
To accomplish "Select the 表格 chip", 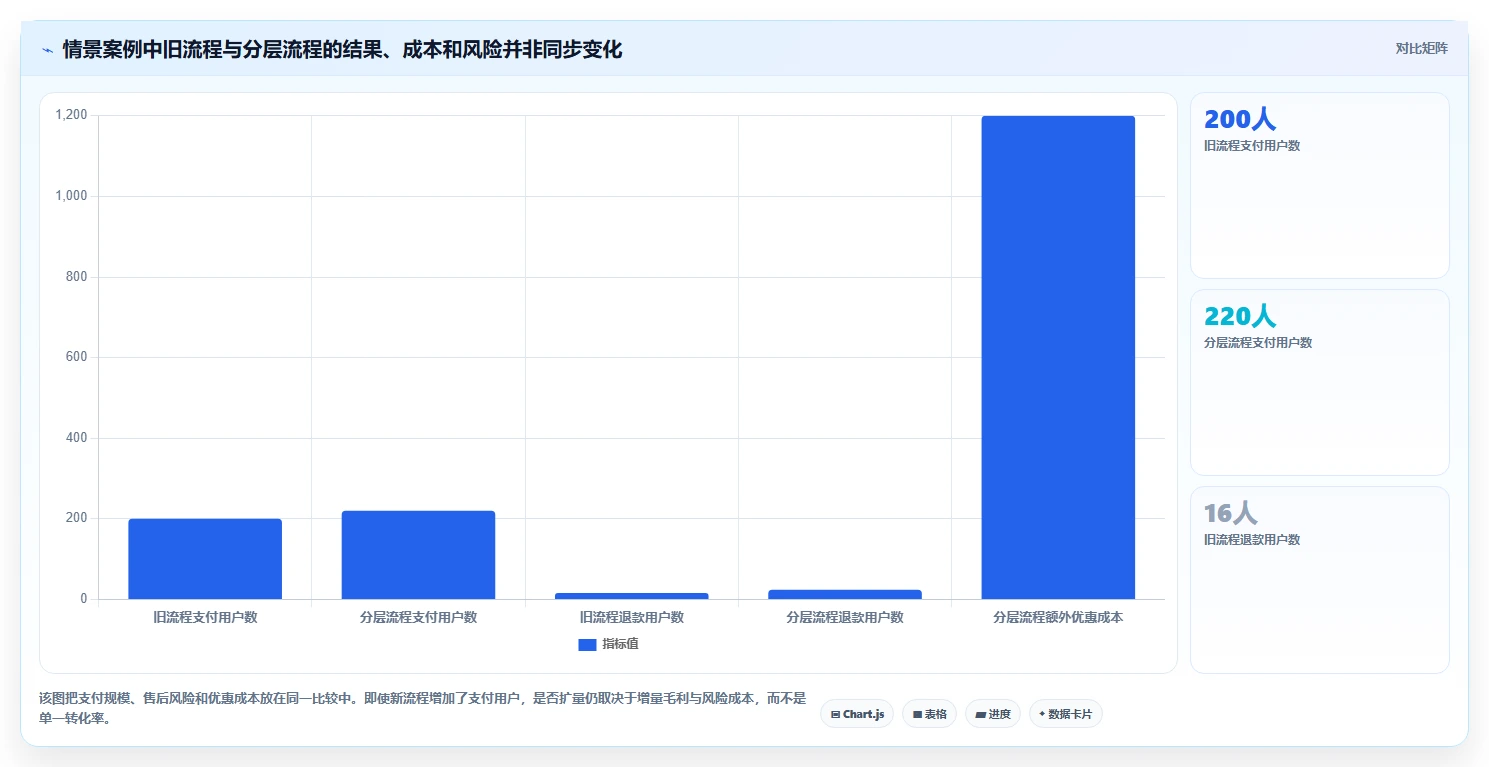I will 929,714.
